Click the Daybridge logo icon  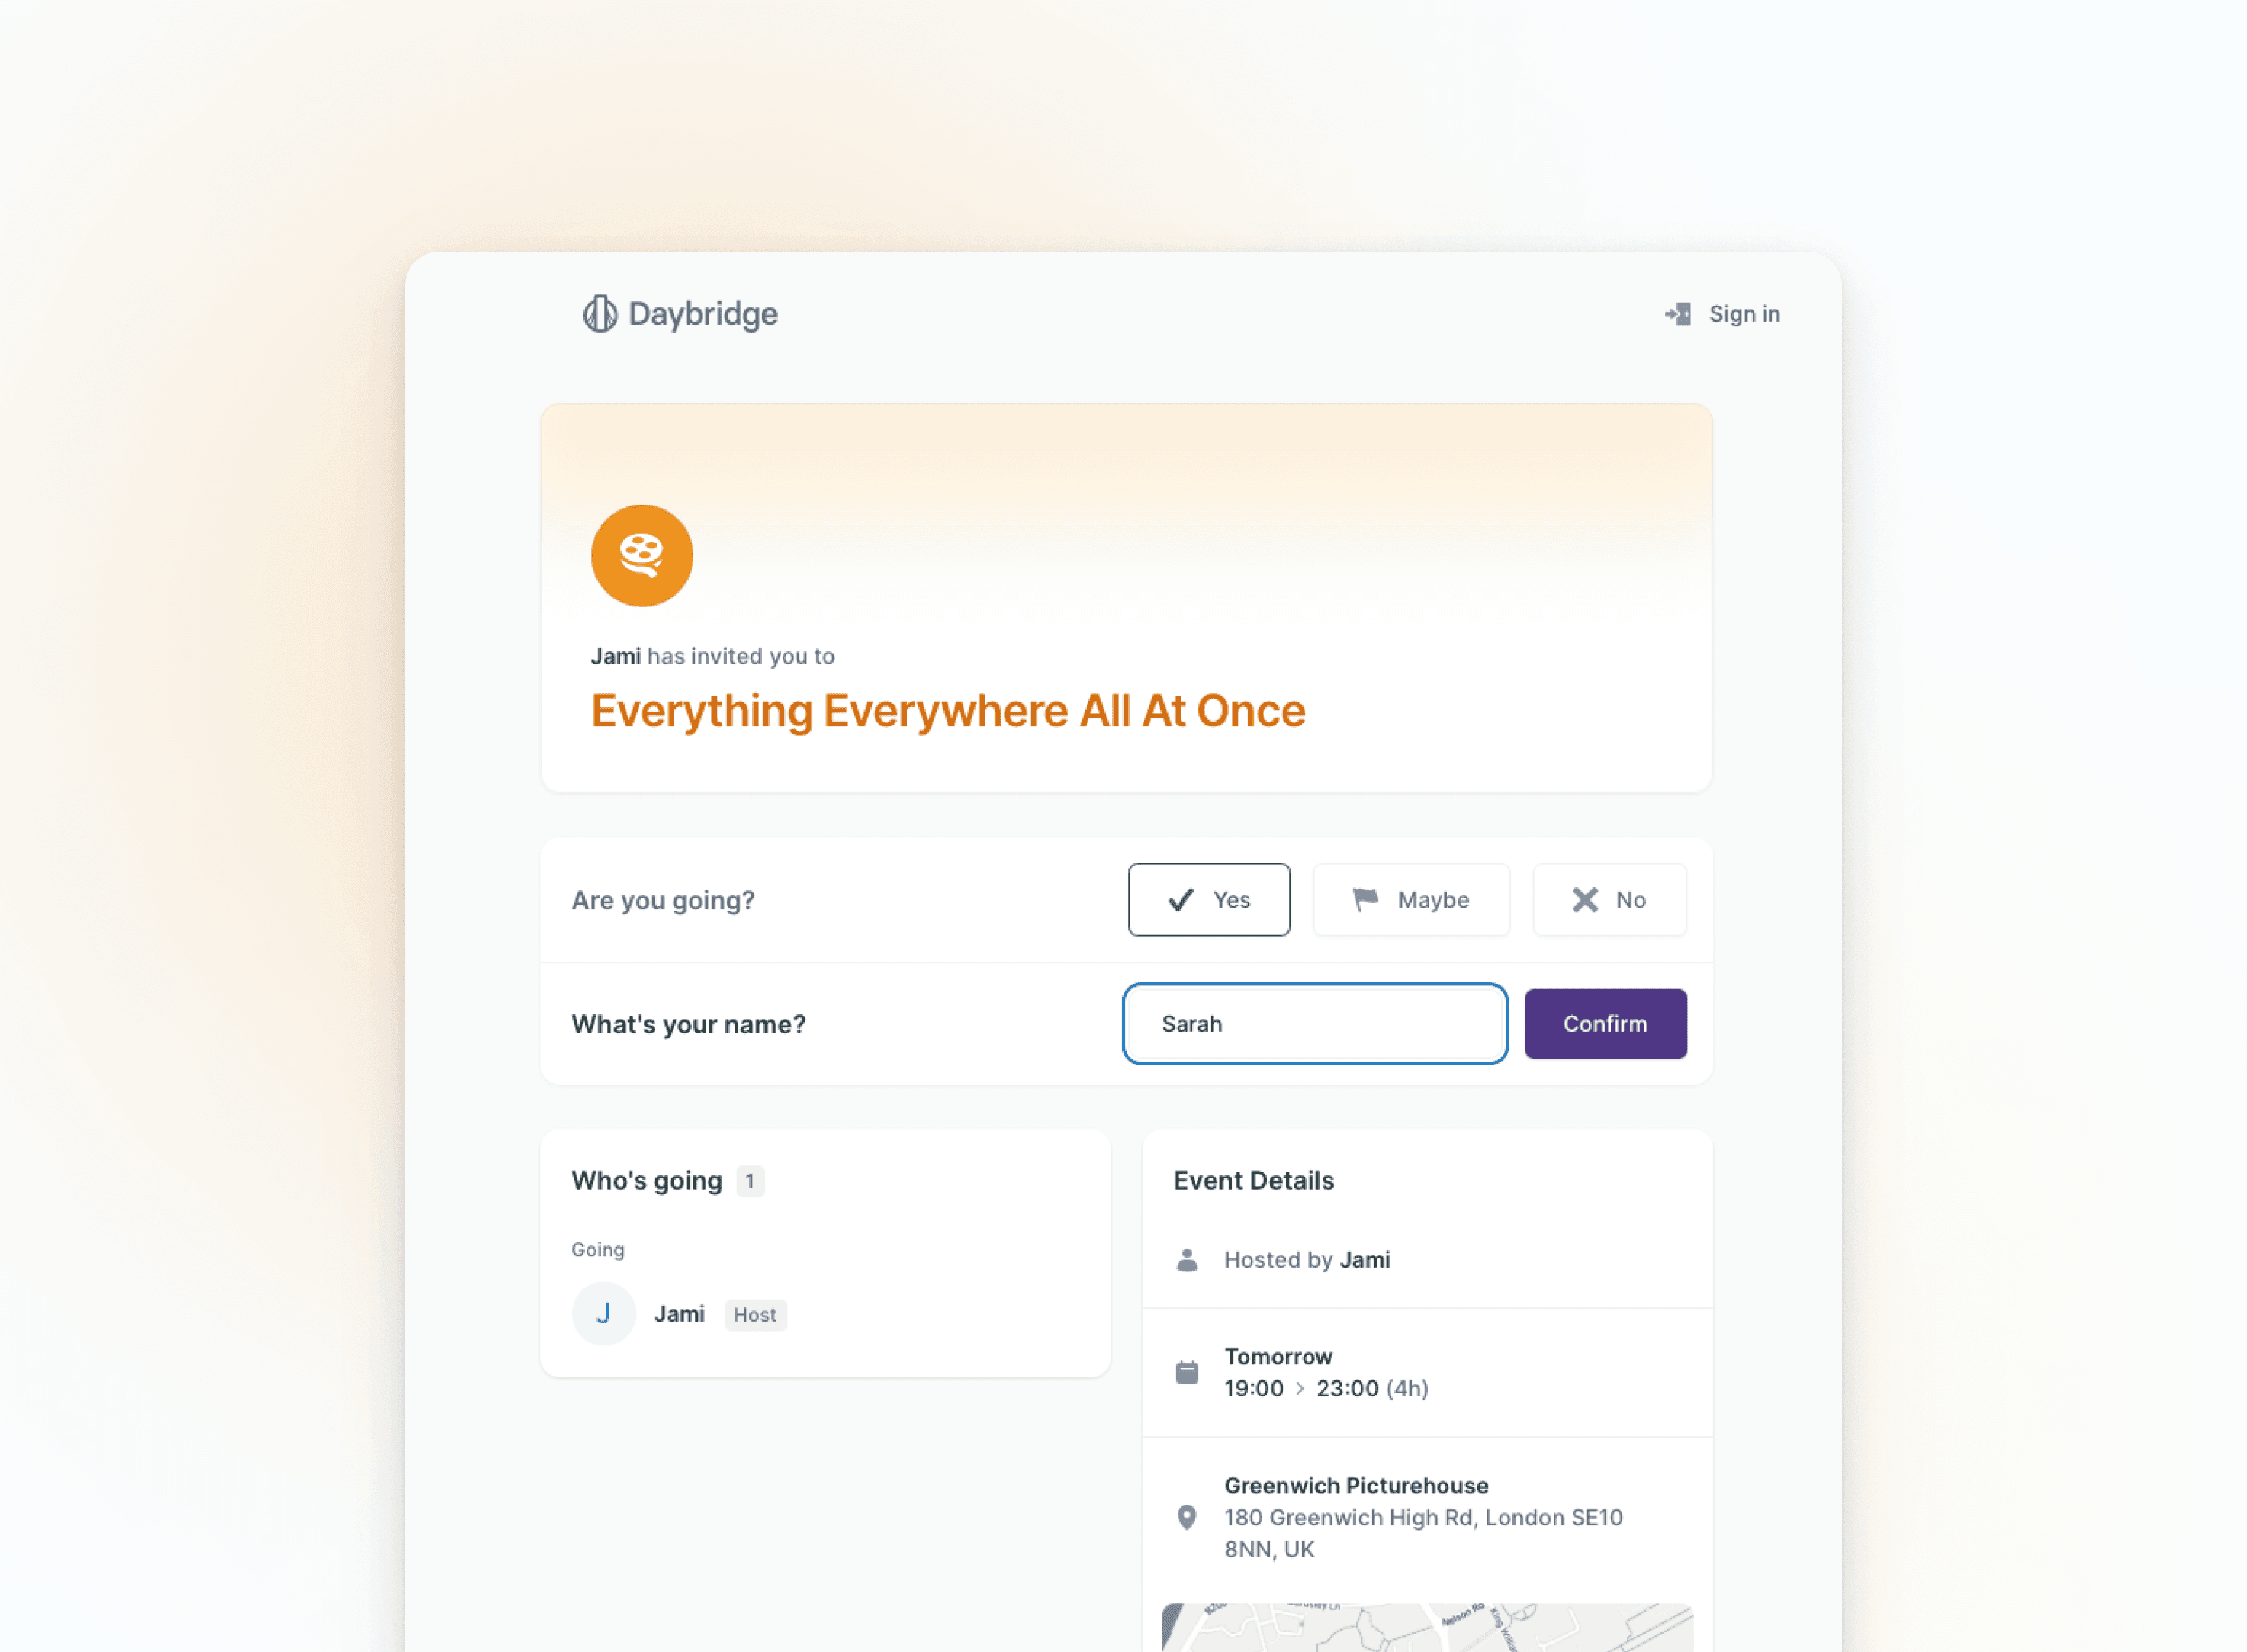coord(599,314)
